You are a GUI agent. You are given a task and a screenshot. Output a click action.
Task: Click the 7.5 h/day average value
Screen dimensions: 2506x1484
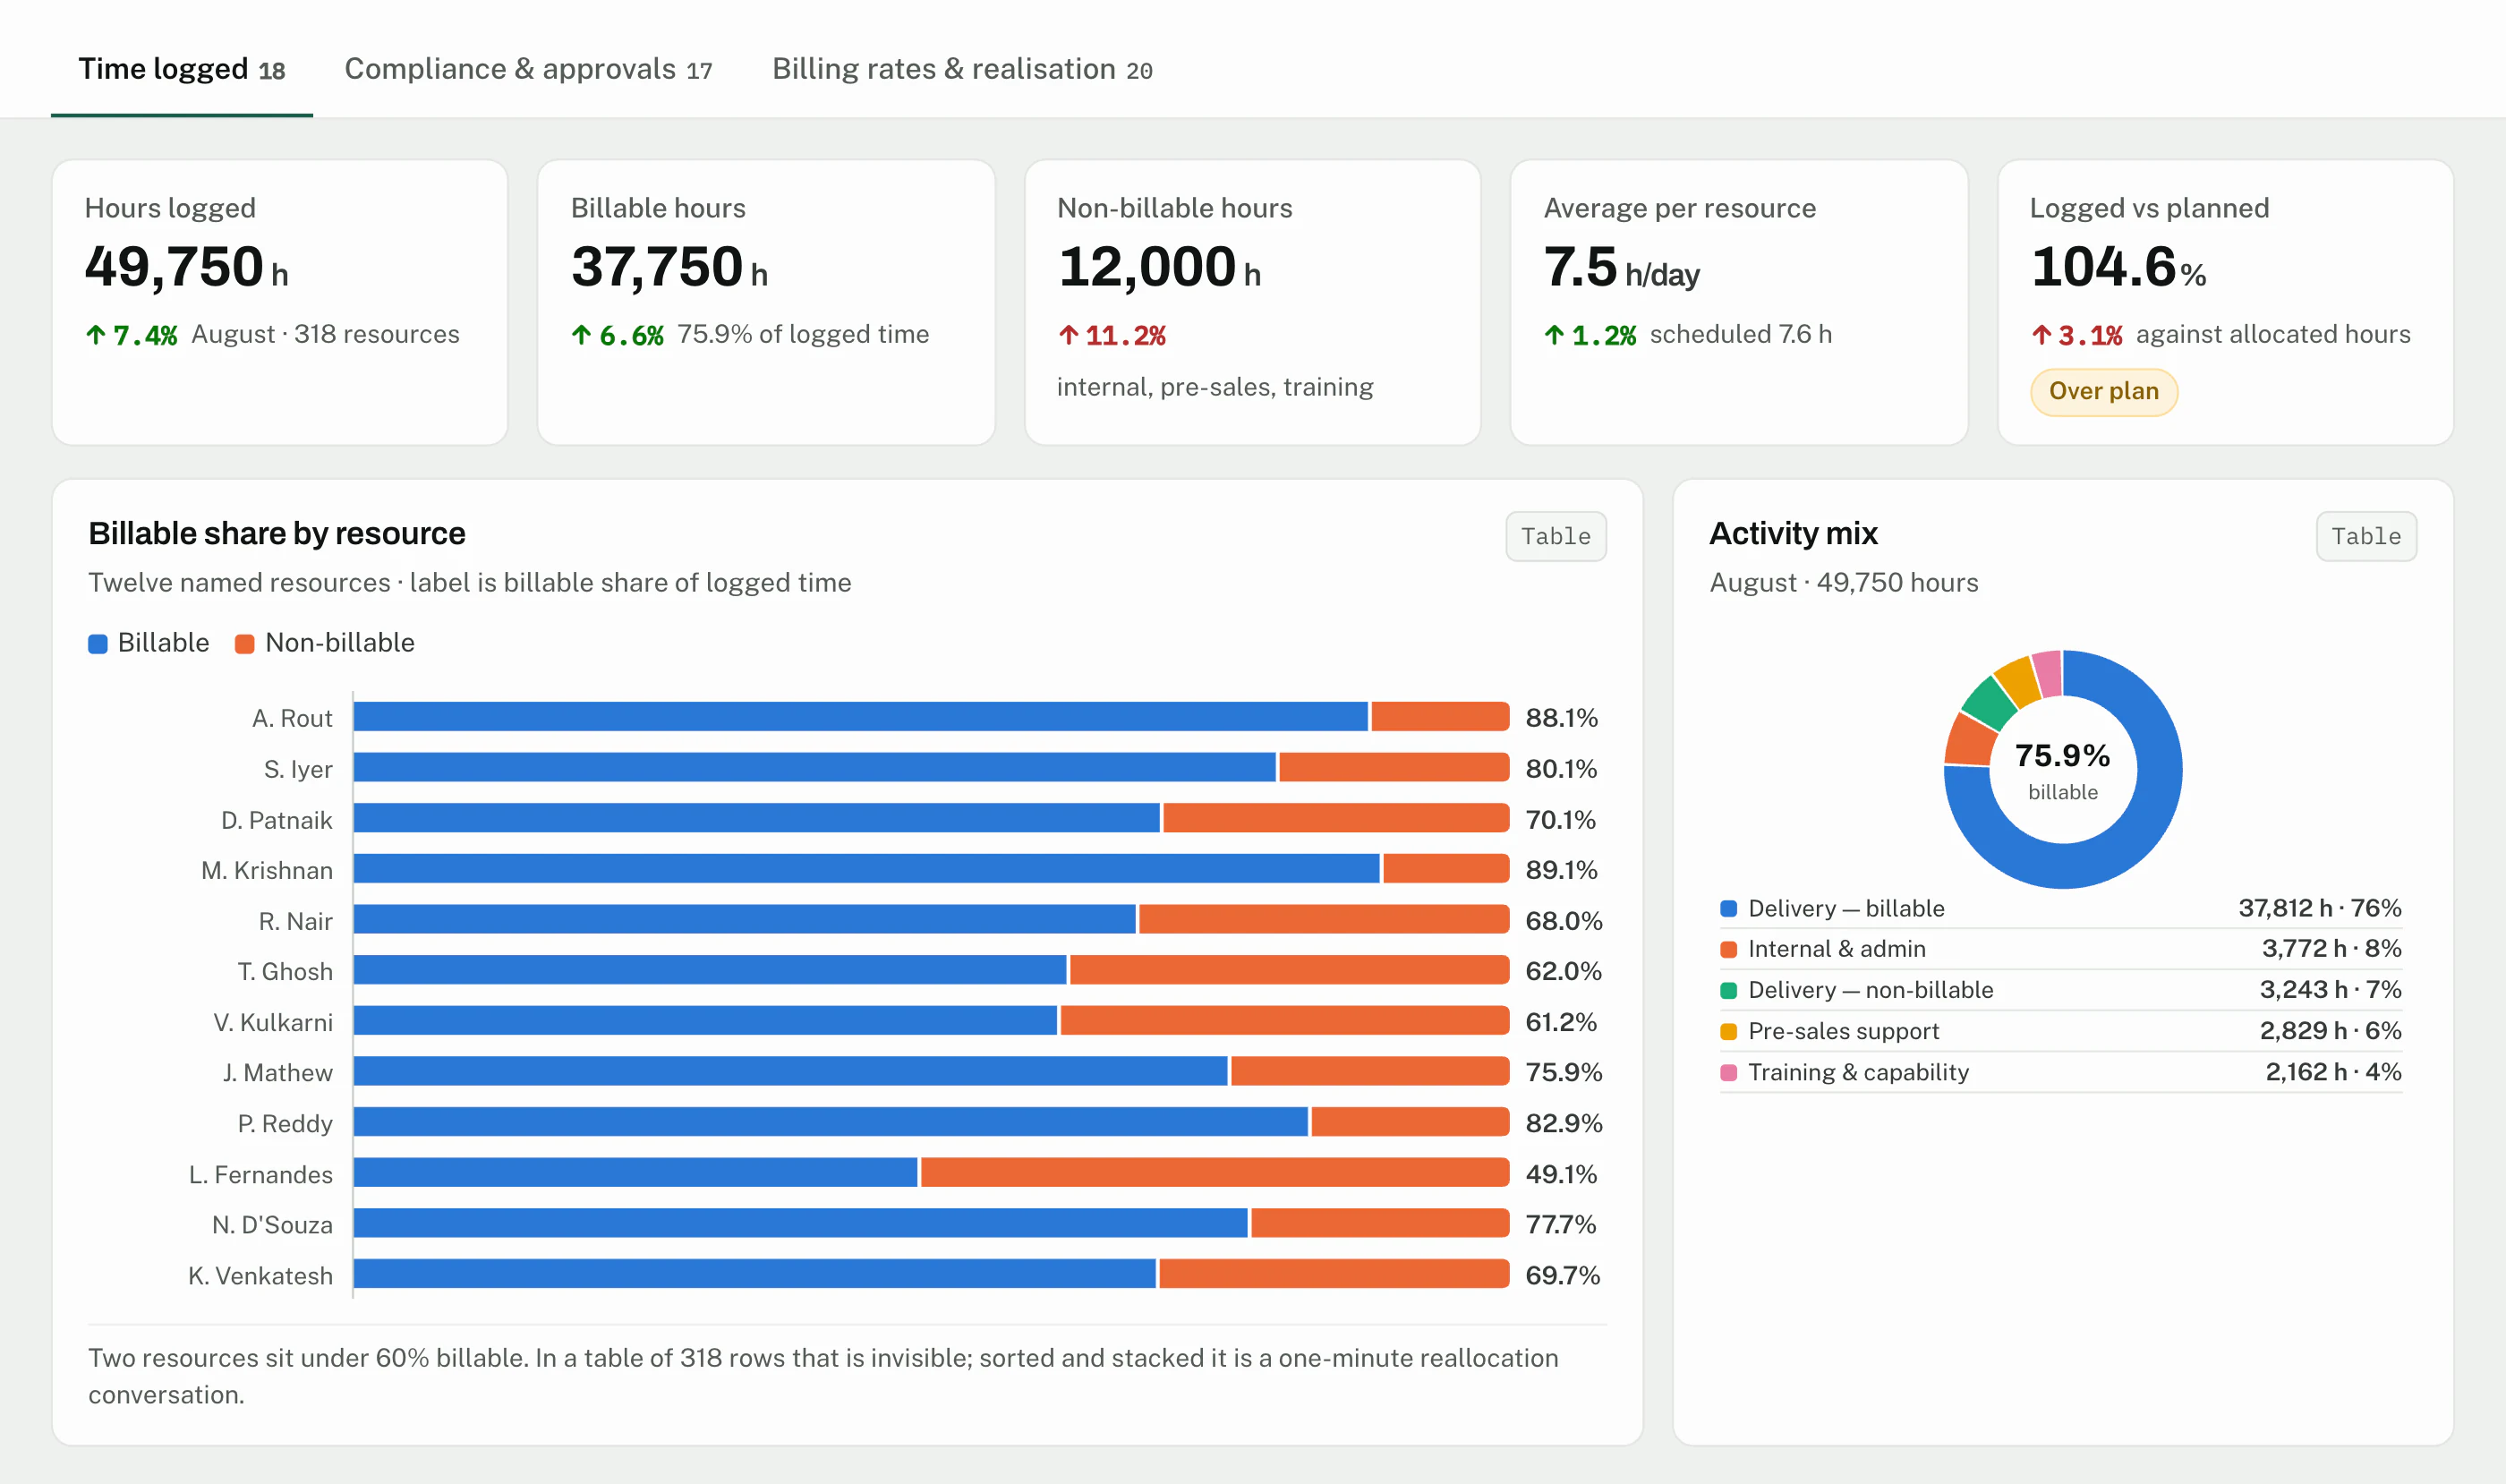click(1621, 267)
